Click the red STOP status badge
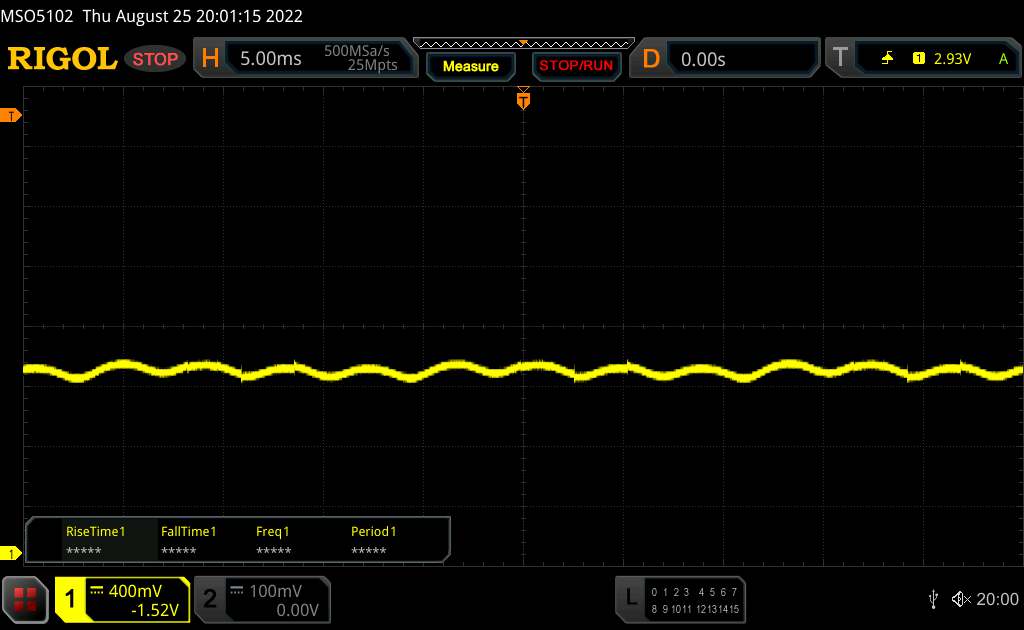 pos(156,59)
